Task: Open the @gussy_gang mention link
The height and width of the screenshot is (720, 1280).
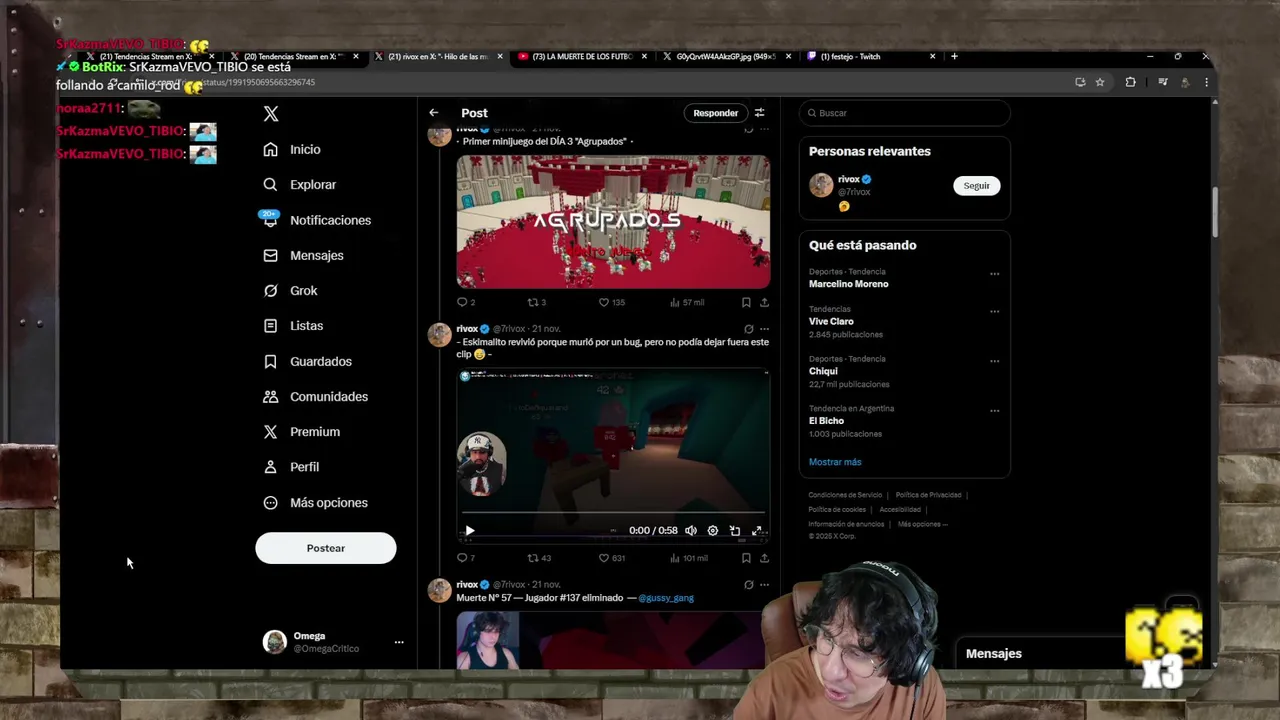Action: coord(666,598)
